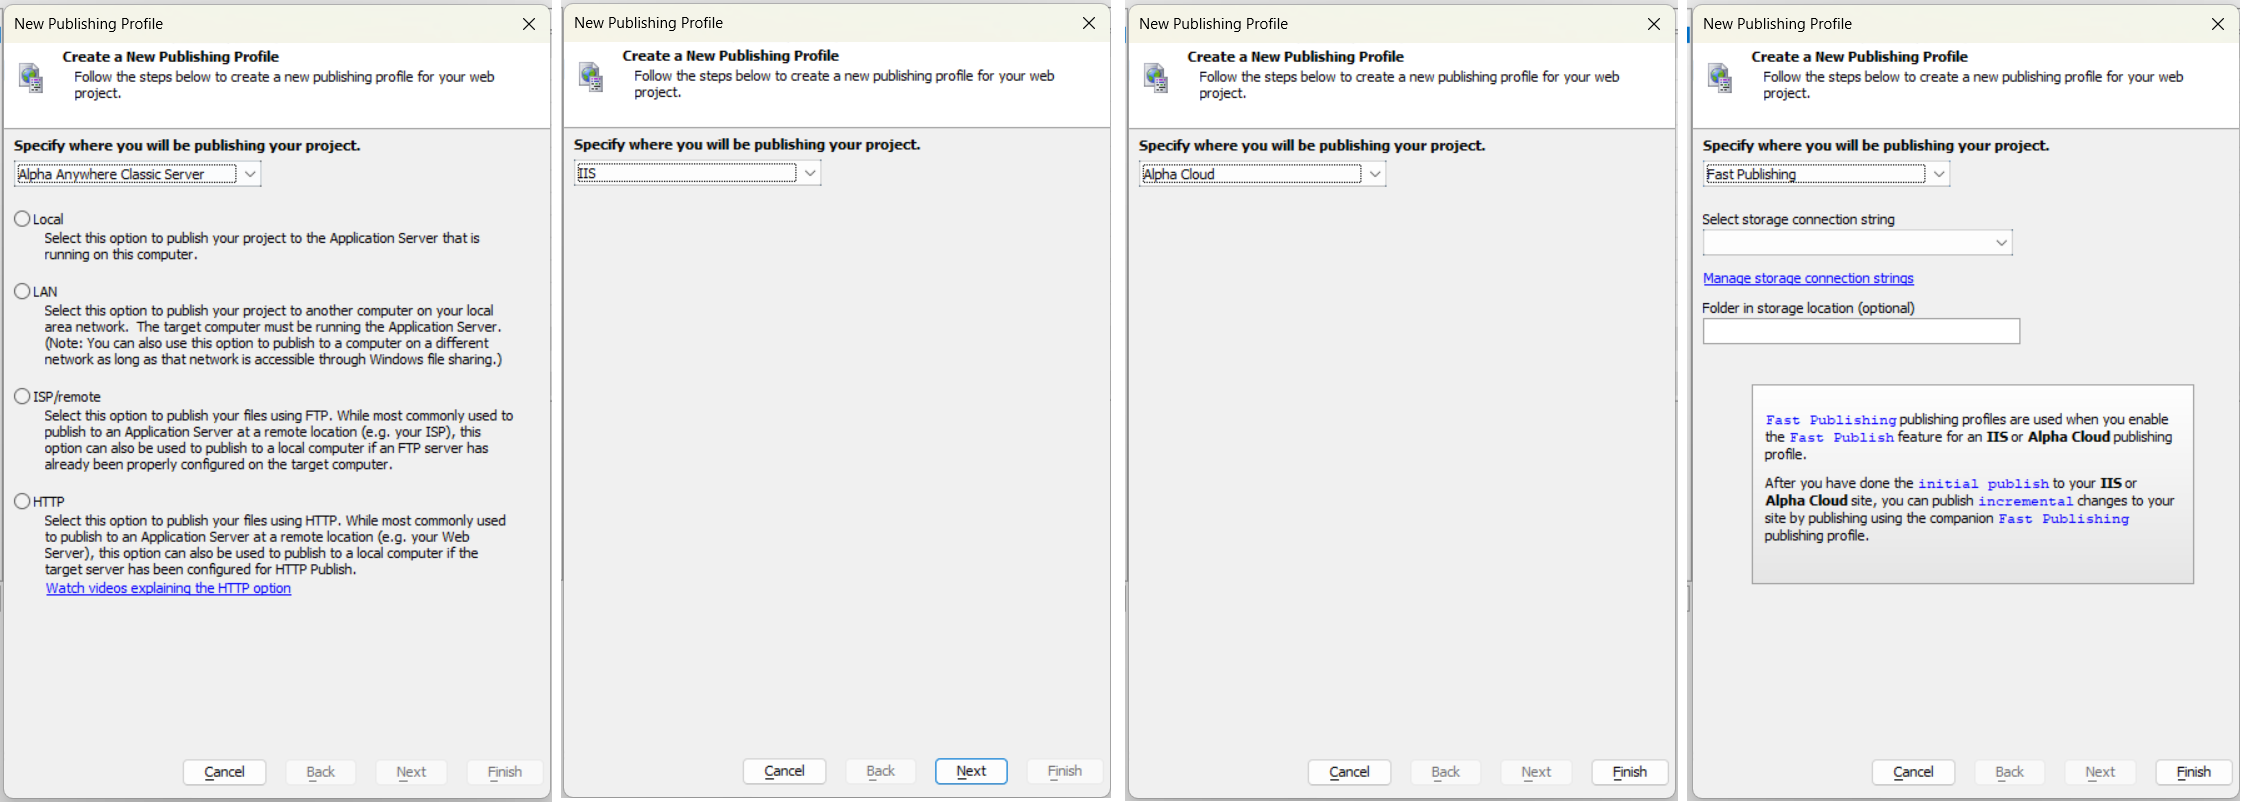
Task: Click Back in the IIS dialog
Action: point(881,771)
